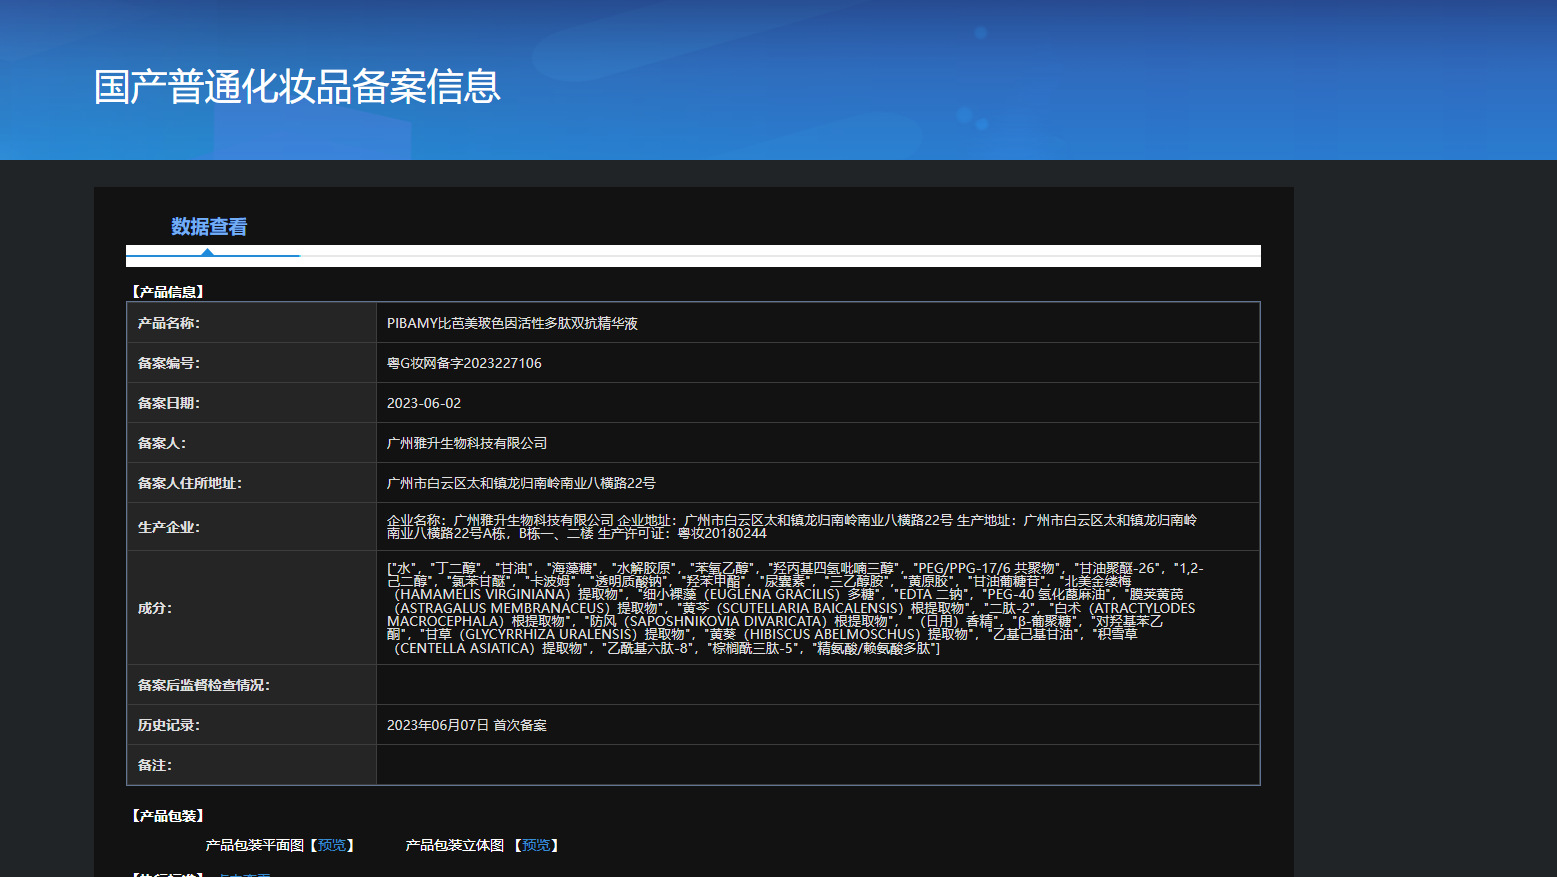
Task: Click the 备案日期 row label
Action: [169, 403]
